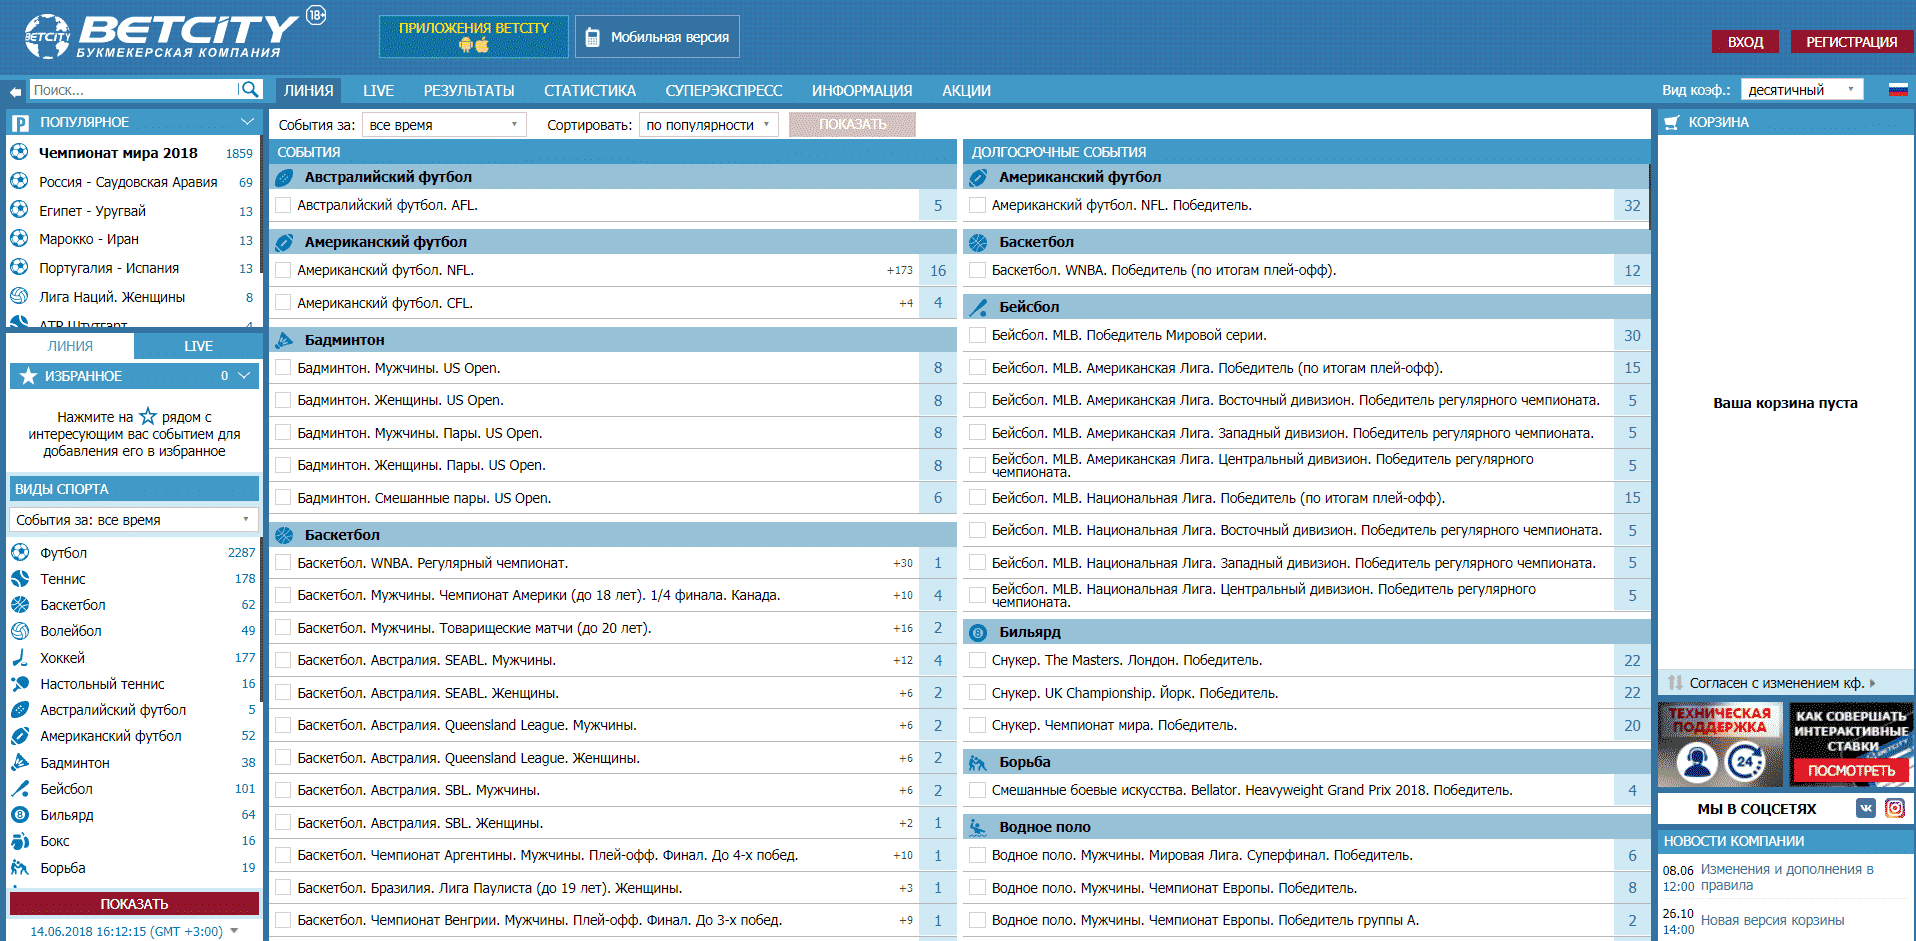The height and width of the screenshot is (941, 1916).
Task: Click the Betcity logo
Action: coord(160,36)
